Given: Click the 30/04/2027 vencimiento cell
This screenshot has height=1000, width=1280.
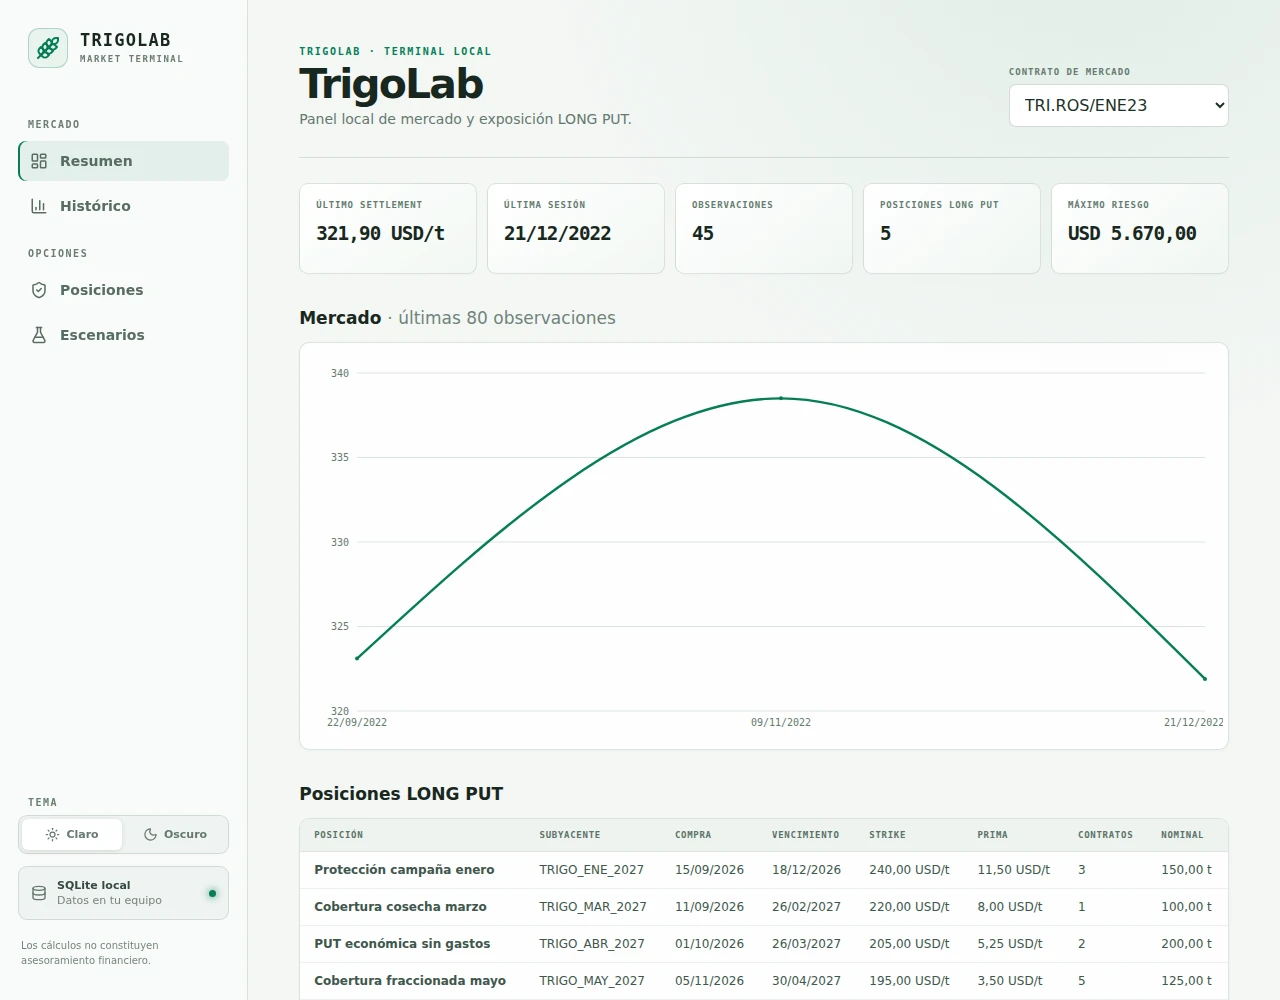Looking at the screenshot, I should click(806, 981).
